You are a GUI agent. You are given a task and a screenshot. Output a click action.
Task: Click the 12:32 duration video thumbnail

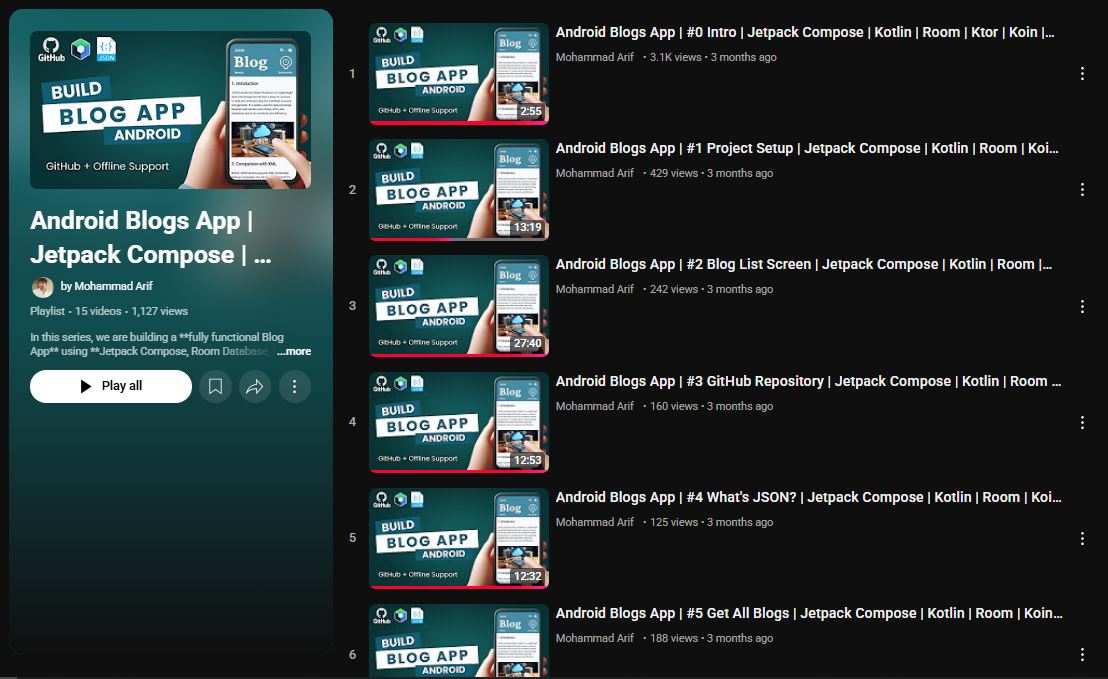(459, 538)
